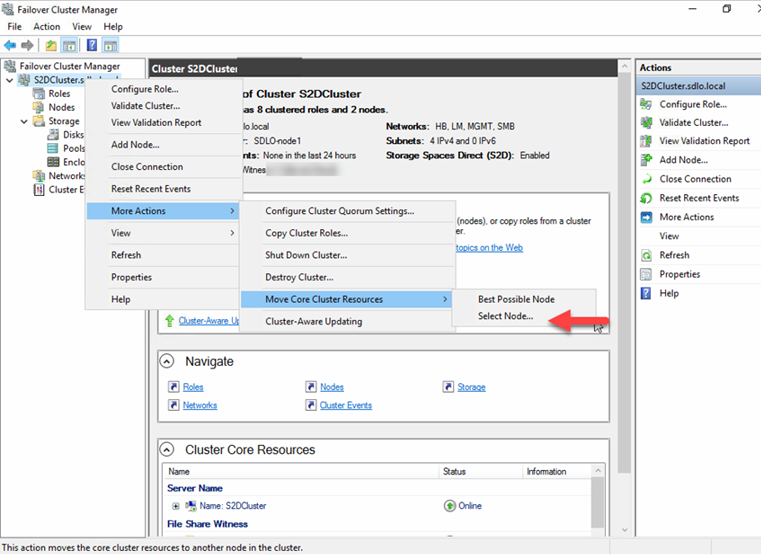
Task: Open the File menu
Action: [x=14, y=27]
